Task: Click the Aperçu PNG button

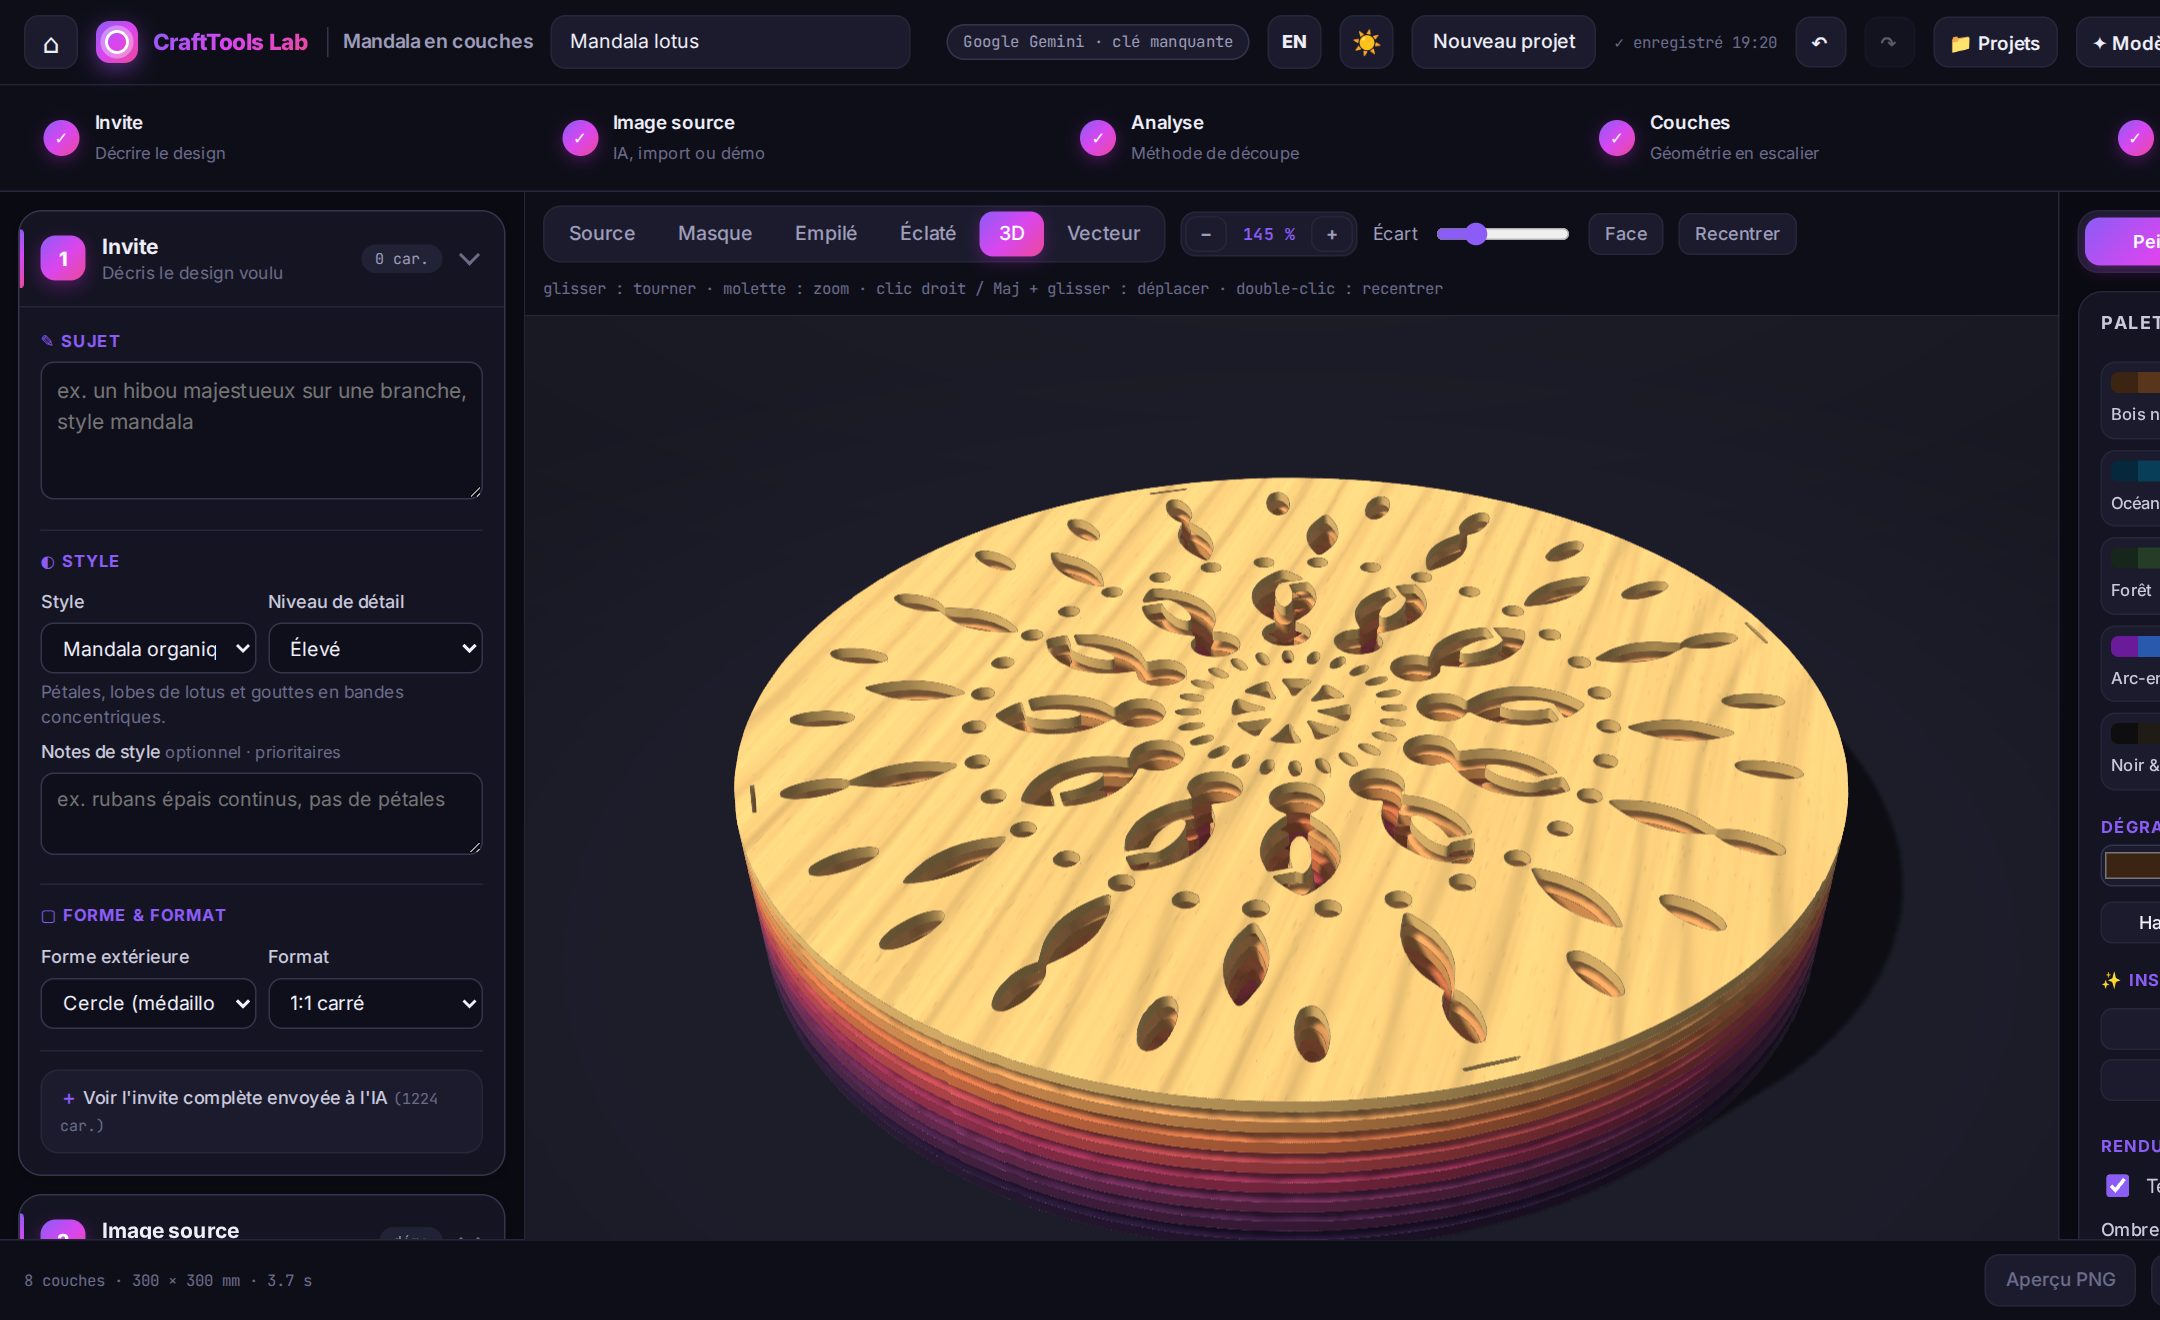Action: 2060,1279
